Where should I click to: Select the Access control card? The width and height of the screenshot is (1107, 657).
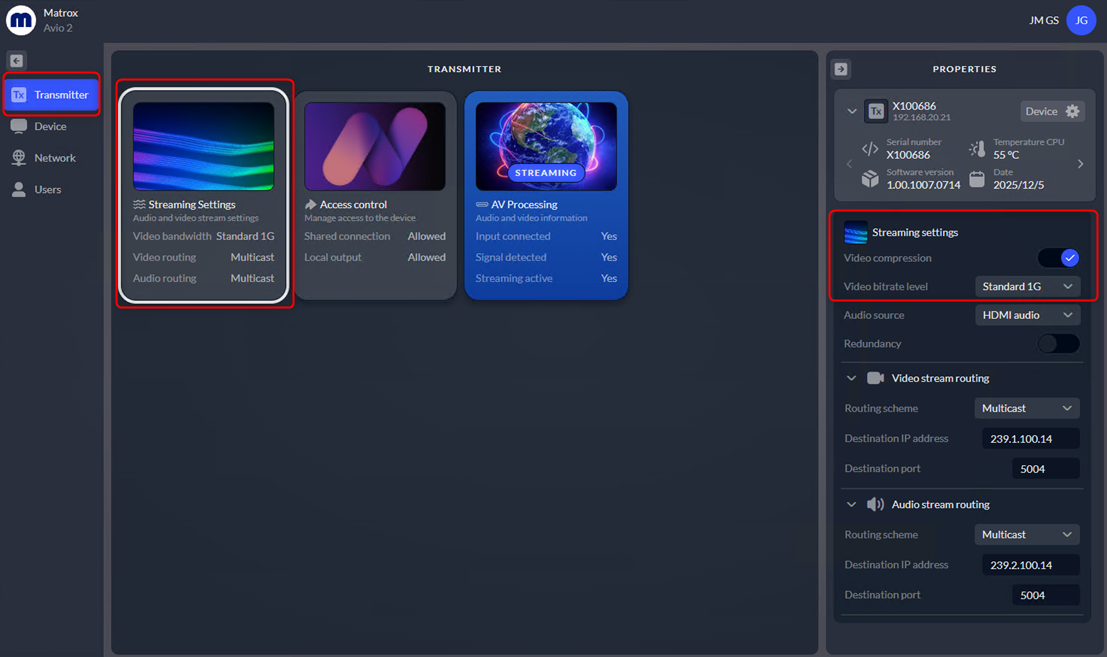(x=375, y=195)
